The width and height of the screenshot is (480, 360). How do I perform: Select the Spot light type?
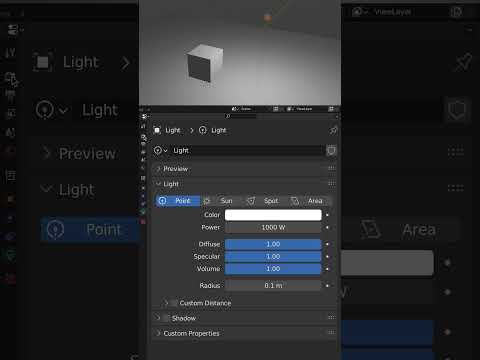265,201
